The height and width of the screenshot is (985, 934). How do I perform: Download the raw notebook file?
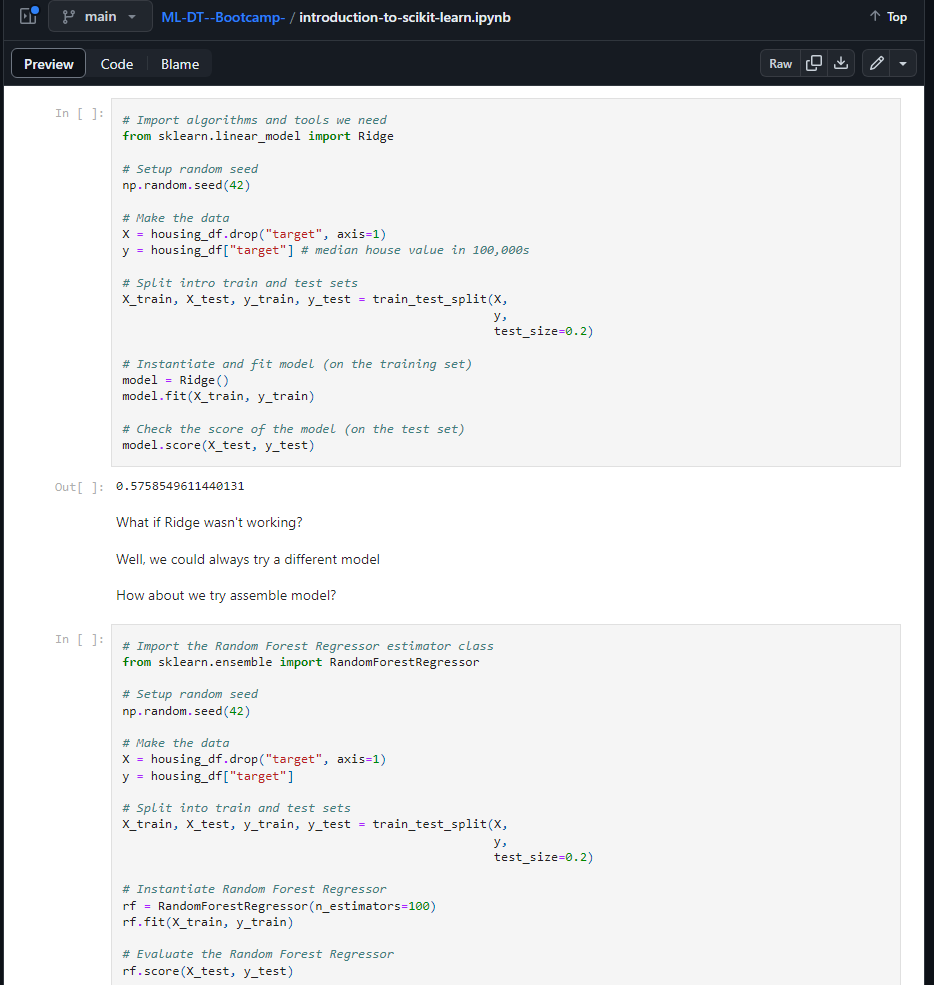coord(840,63)
